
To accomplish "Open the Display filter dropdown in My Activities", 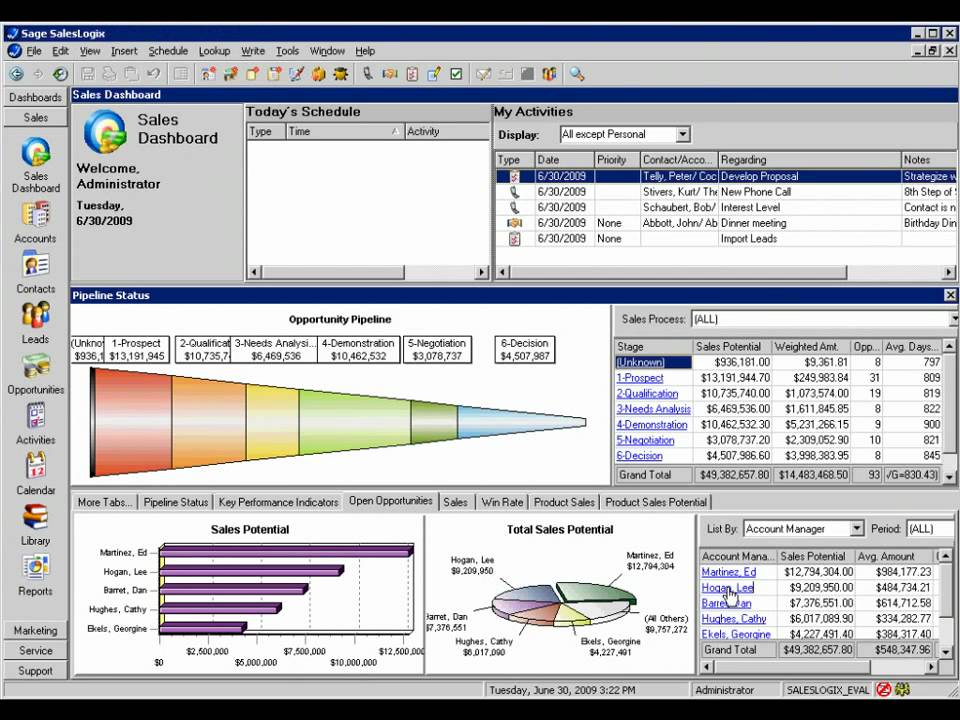I will tap(683, 134).
